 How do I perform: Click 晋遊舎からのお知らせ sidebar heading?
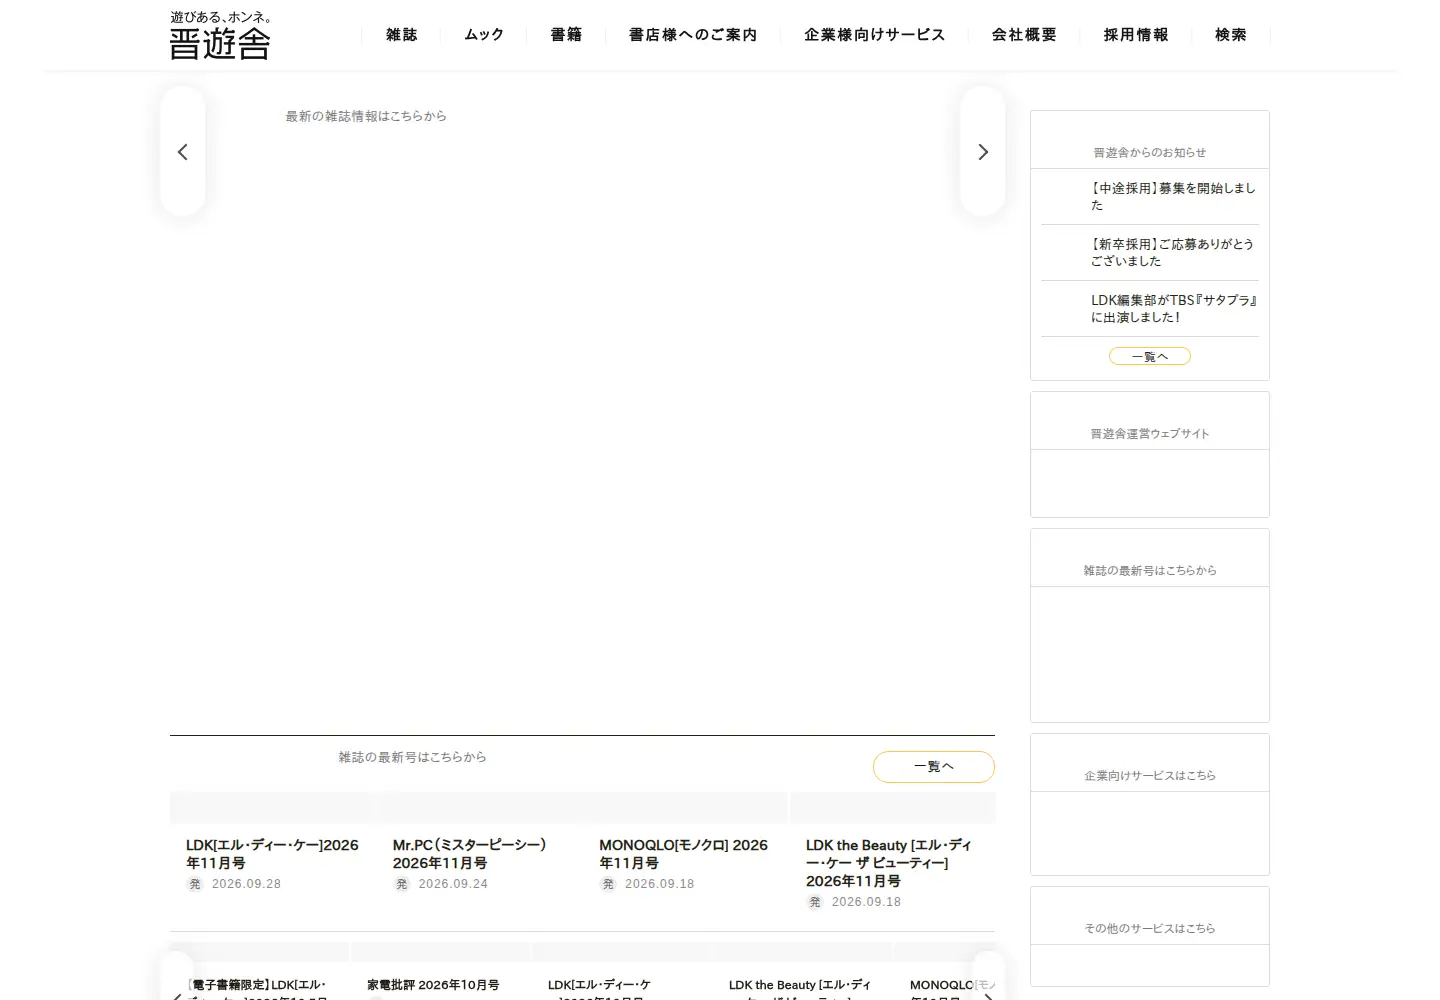point(1150,153)
